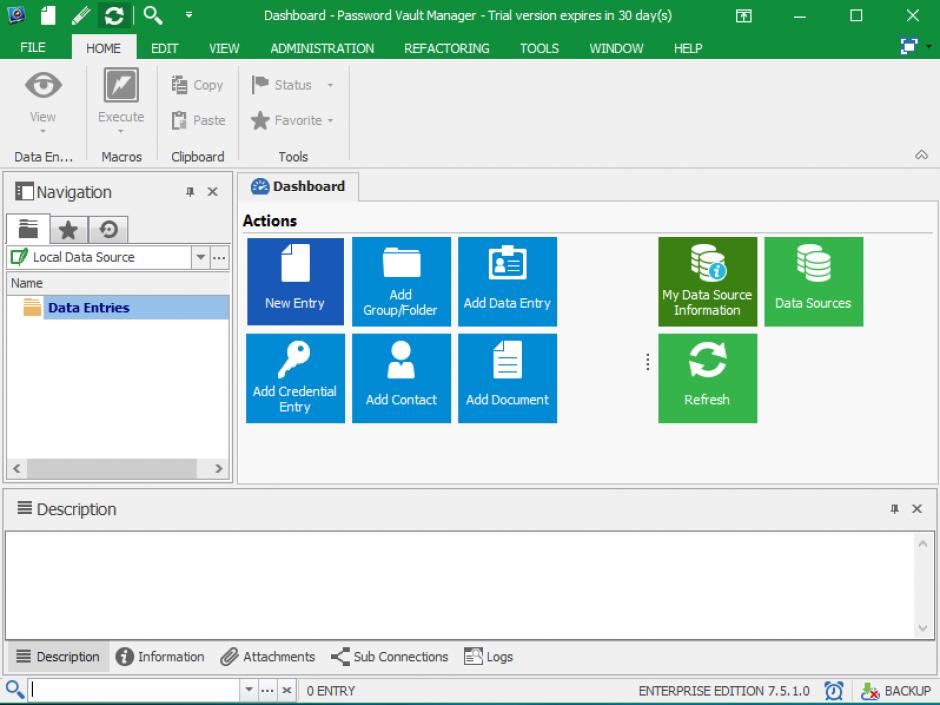Open the Favorite dropdown in Tools group
The image size is (940, 705).
pos(292,120)
